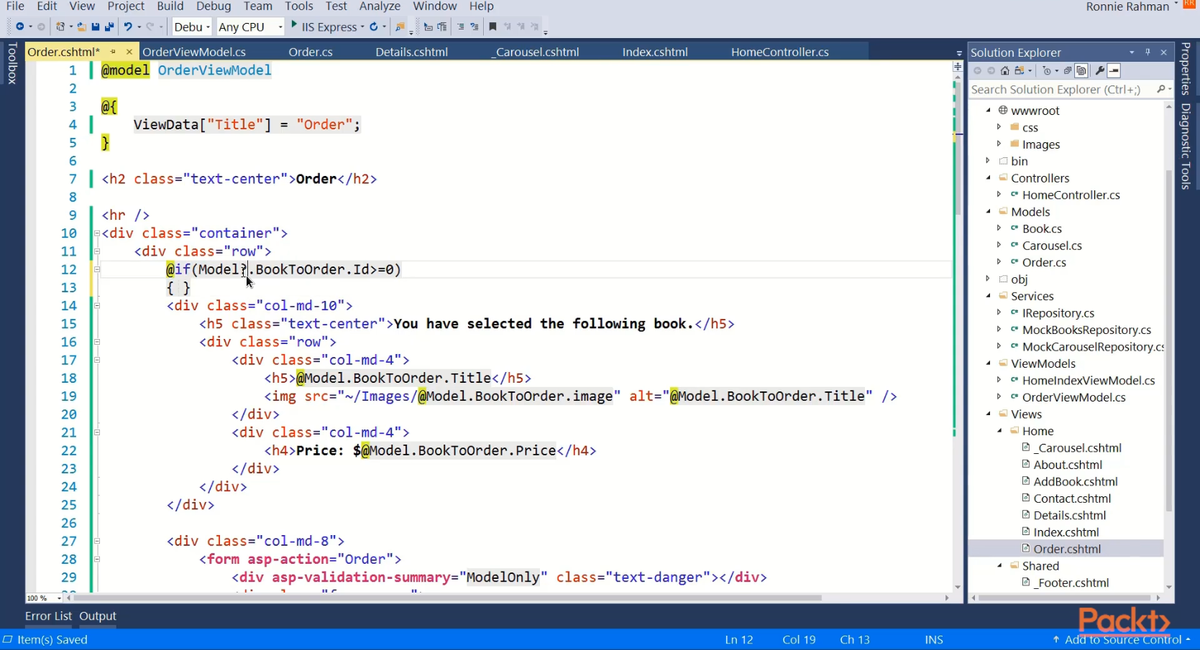The height and width of the screenshot is (650, 1200).
Task: Open the Debug configuration dropdown
Action: pos(192,27)
